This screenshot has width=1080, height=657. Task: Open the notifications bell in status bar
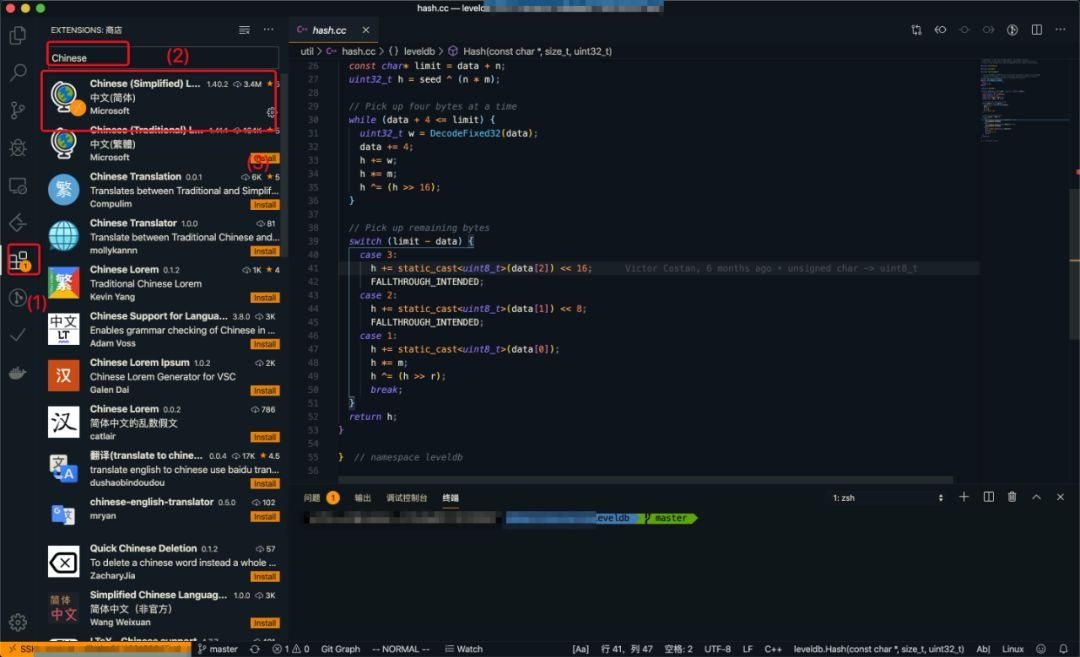tap(1063, 649)
